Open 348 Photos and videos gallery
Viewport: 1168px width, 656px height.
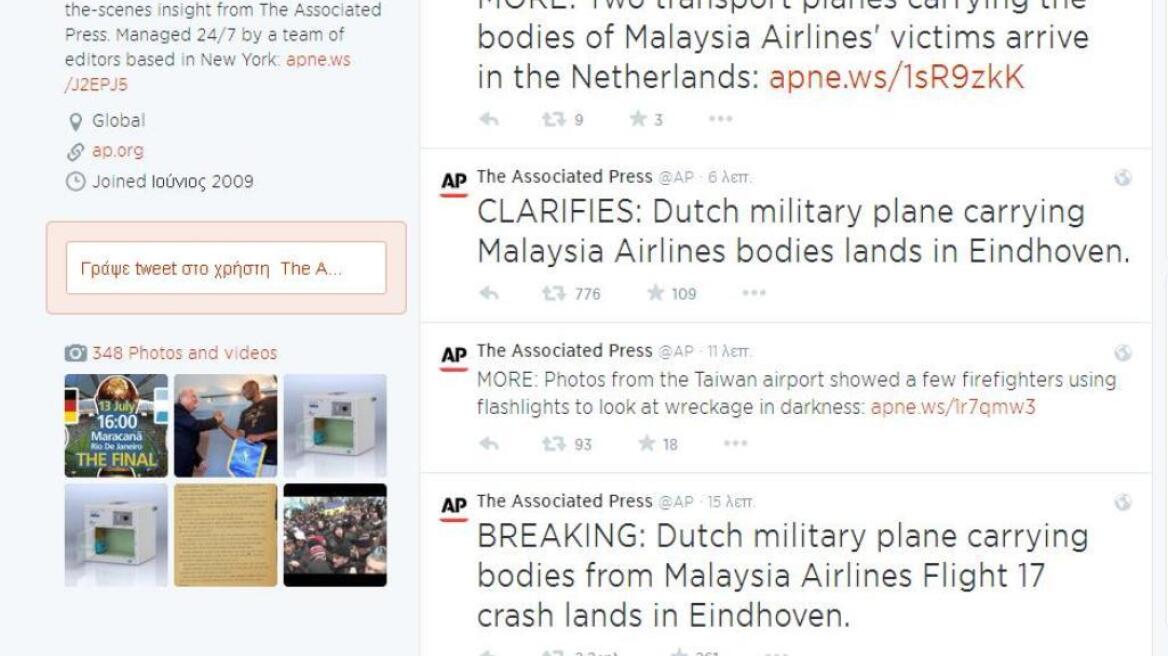[x=184, y=353]
